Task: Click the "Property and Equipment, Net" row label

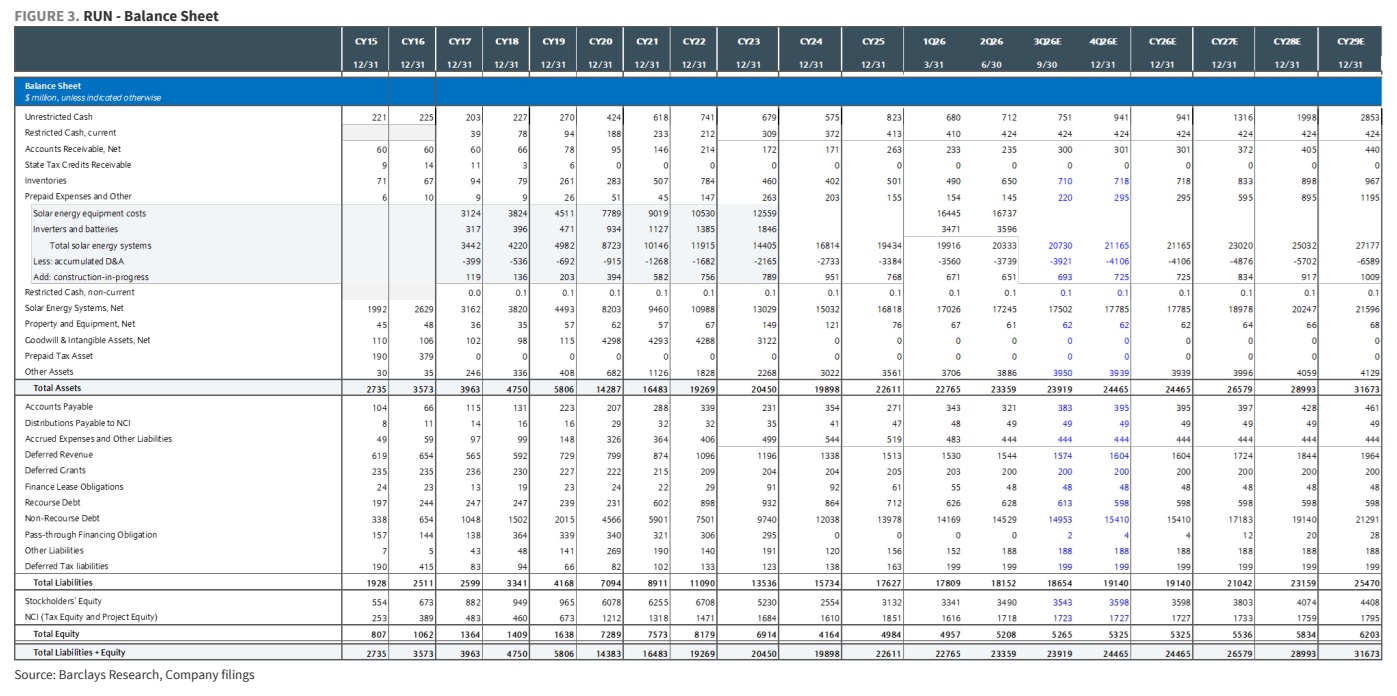Action: 78,324
